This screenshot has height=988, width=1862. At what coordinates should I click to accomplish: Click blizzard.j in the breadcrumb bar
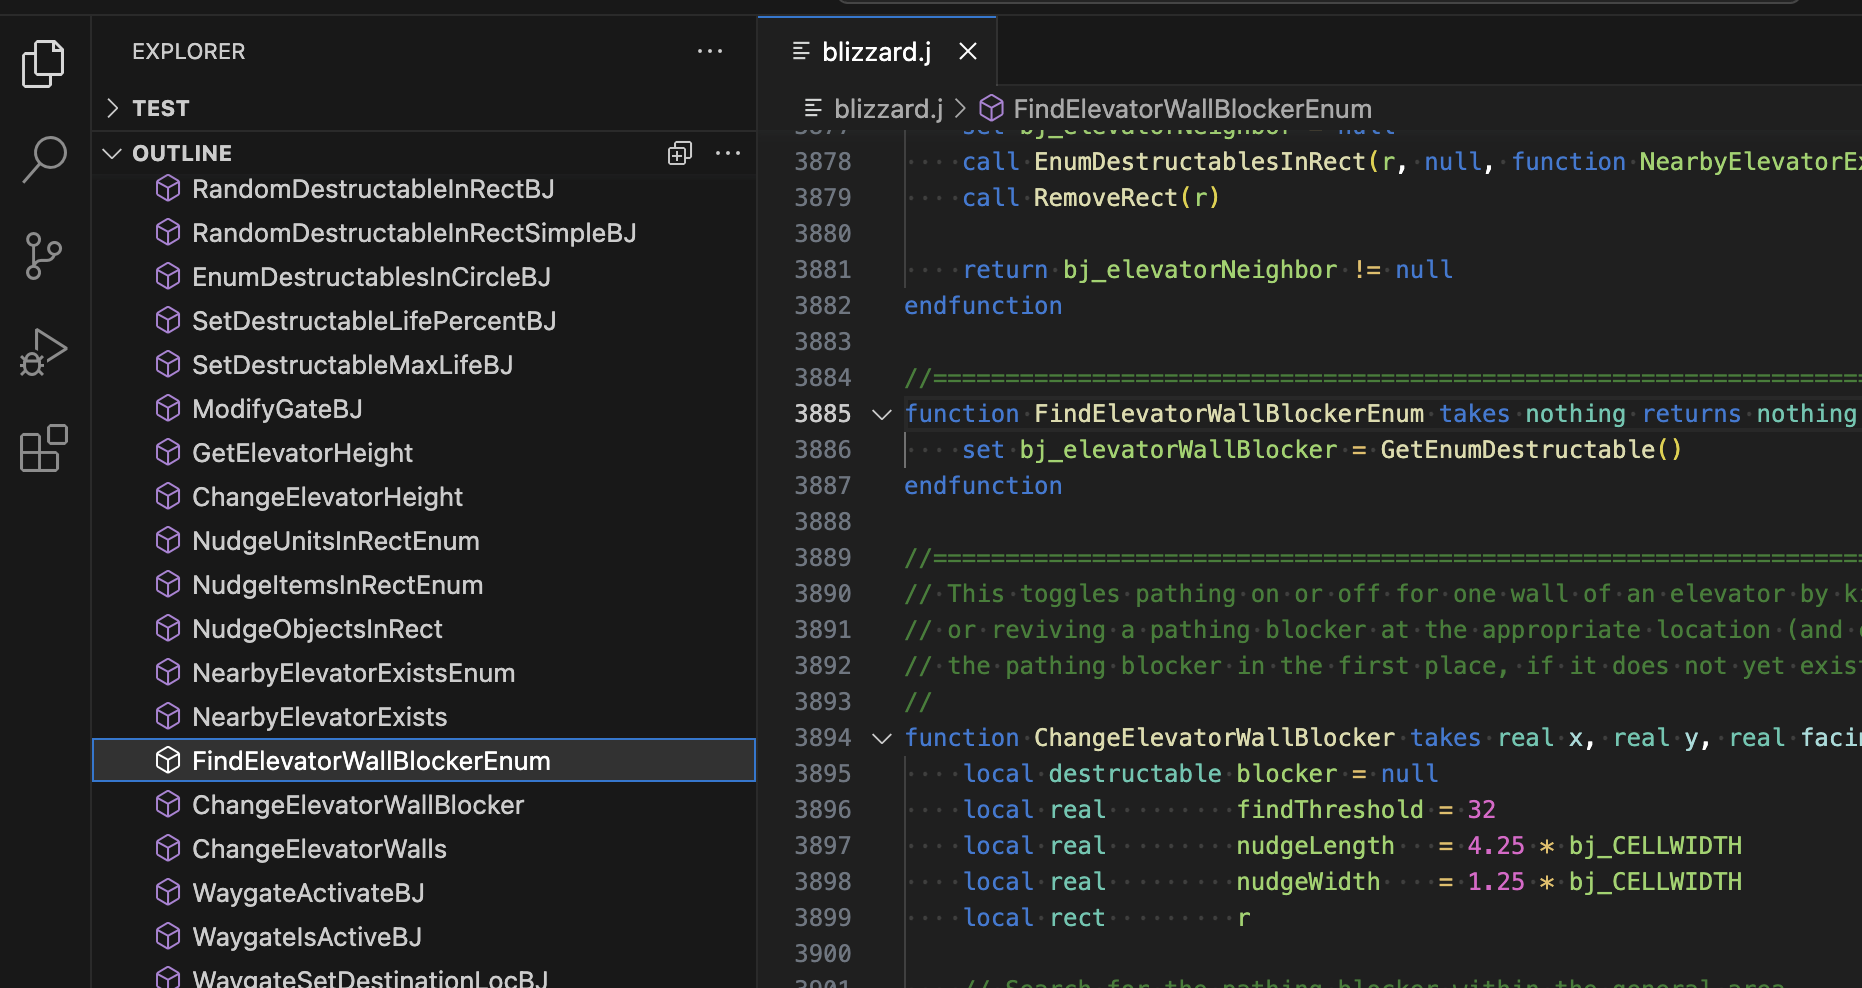coord(888,108)
